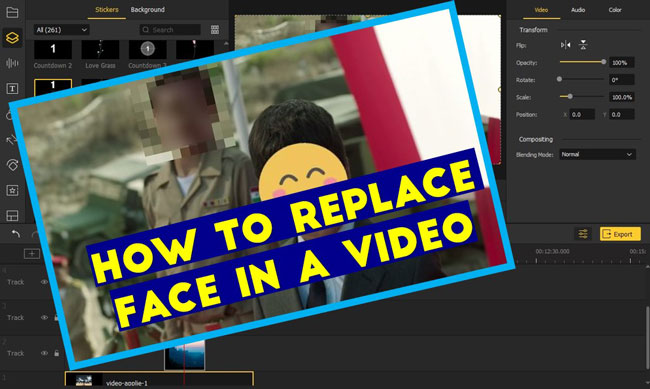
Task: Toggle visibility of the bottom Track
Action: pos(44,353)
